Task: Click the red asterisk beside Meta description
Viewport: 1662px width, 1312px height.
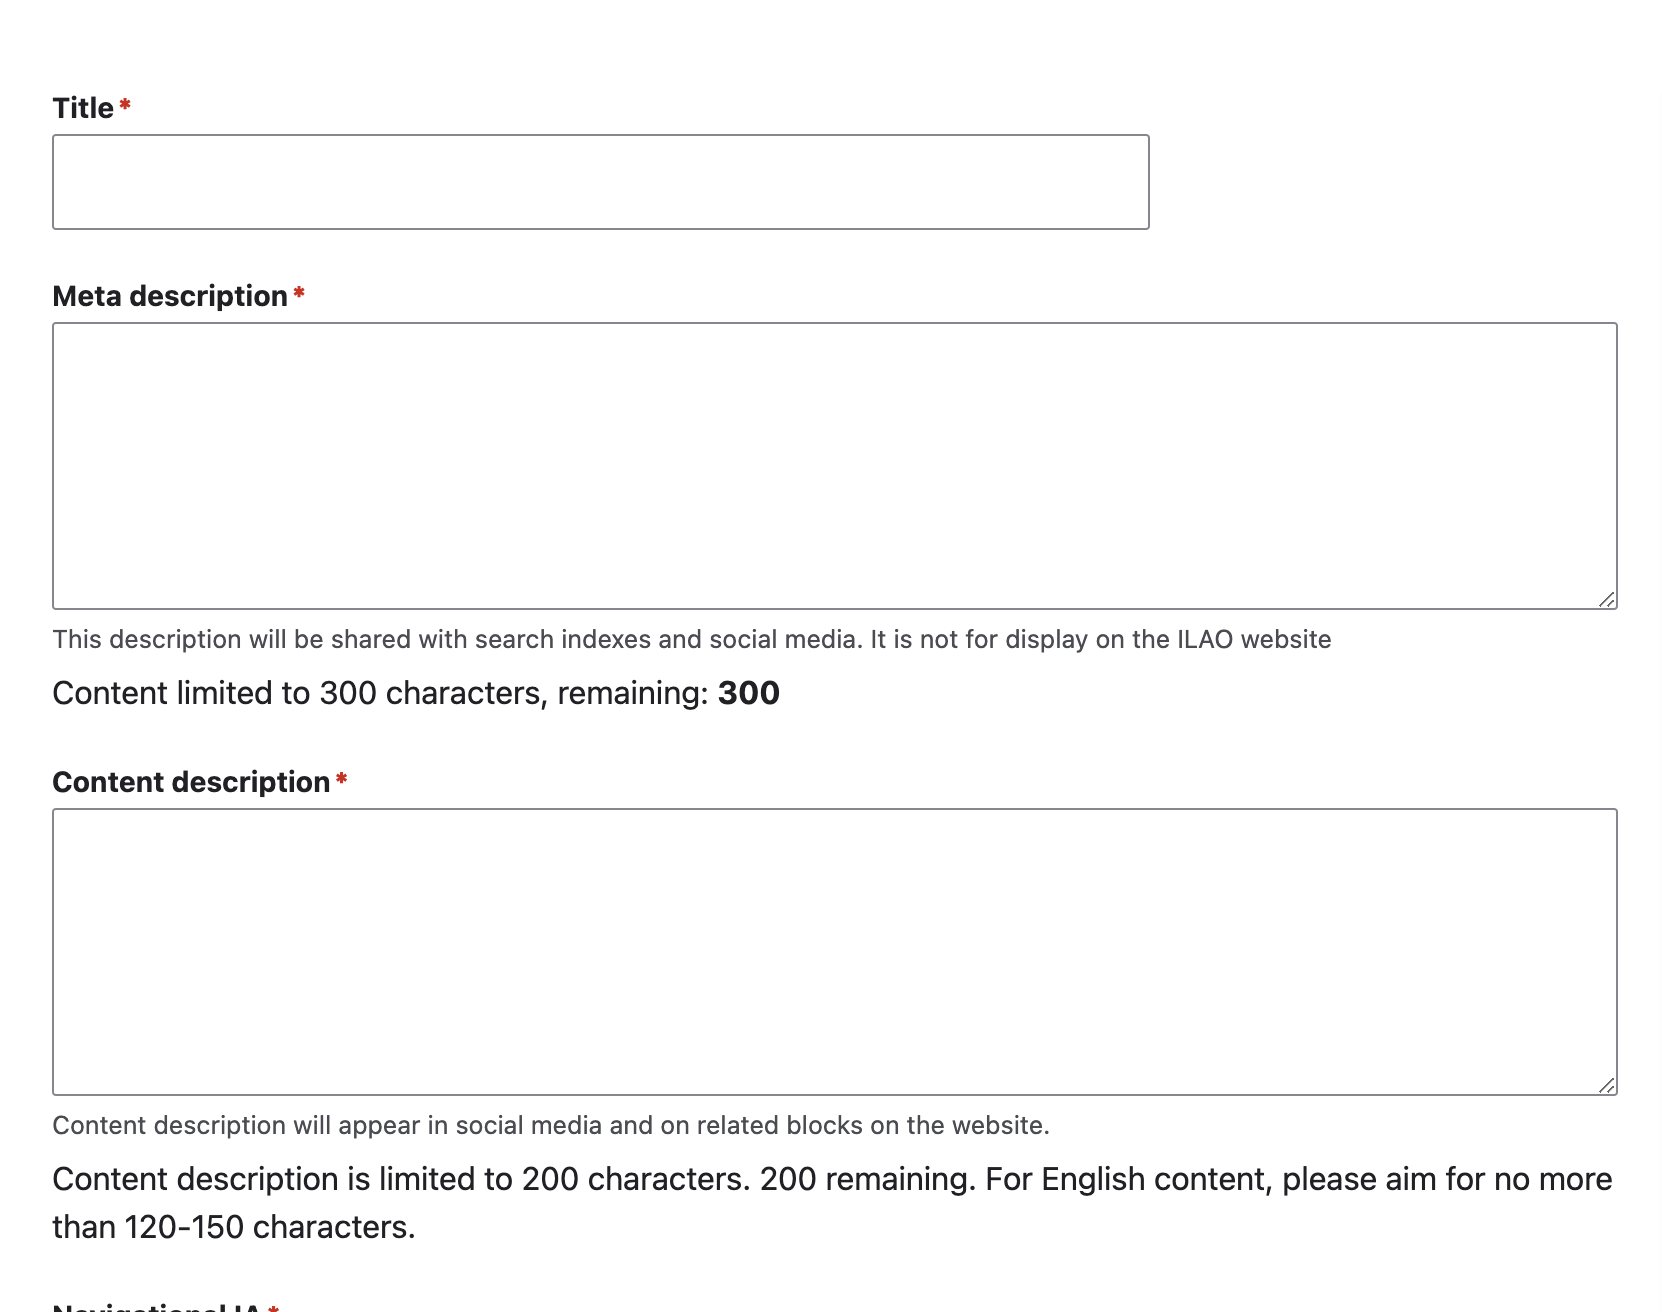Action: 299,292
